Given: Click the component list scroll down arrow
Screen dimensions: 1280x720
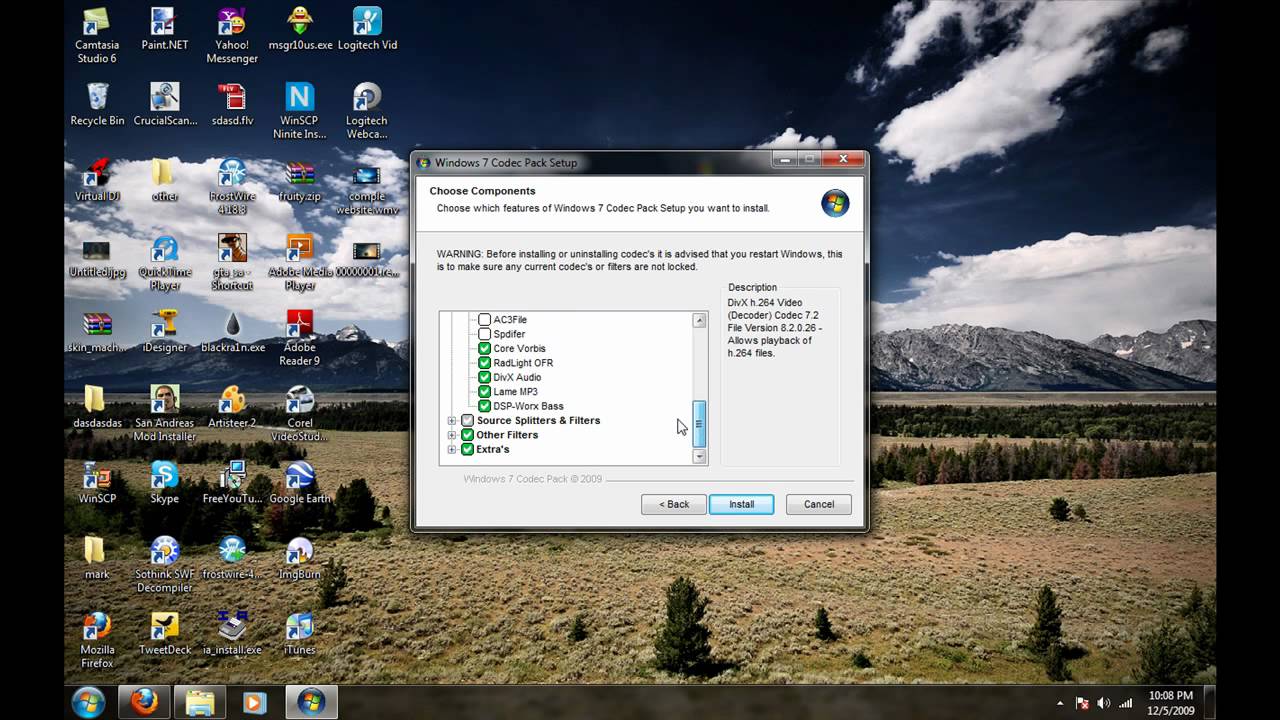Looking at the screenshot, I should (x=699, y=456).
